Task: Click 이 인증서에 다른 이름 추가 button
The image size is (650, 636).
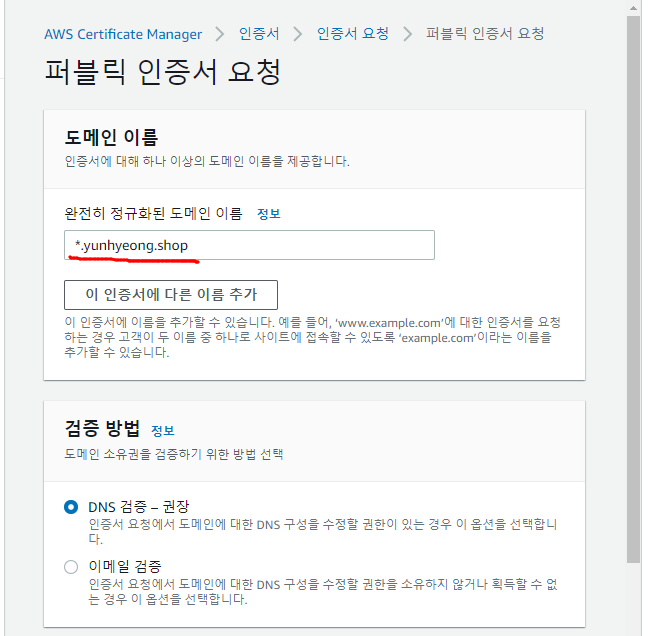Action: pyautogui.click(x=171, y=295)
